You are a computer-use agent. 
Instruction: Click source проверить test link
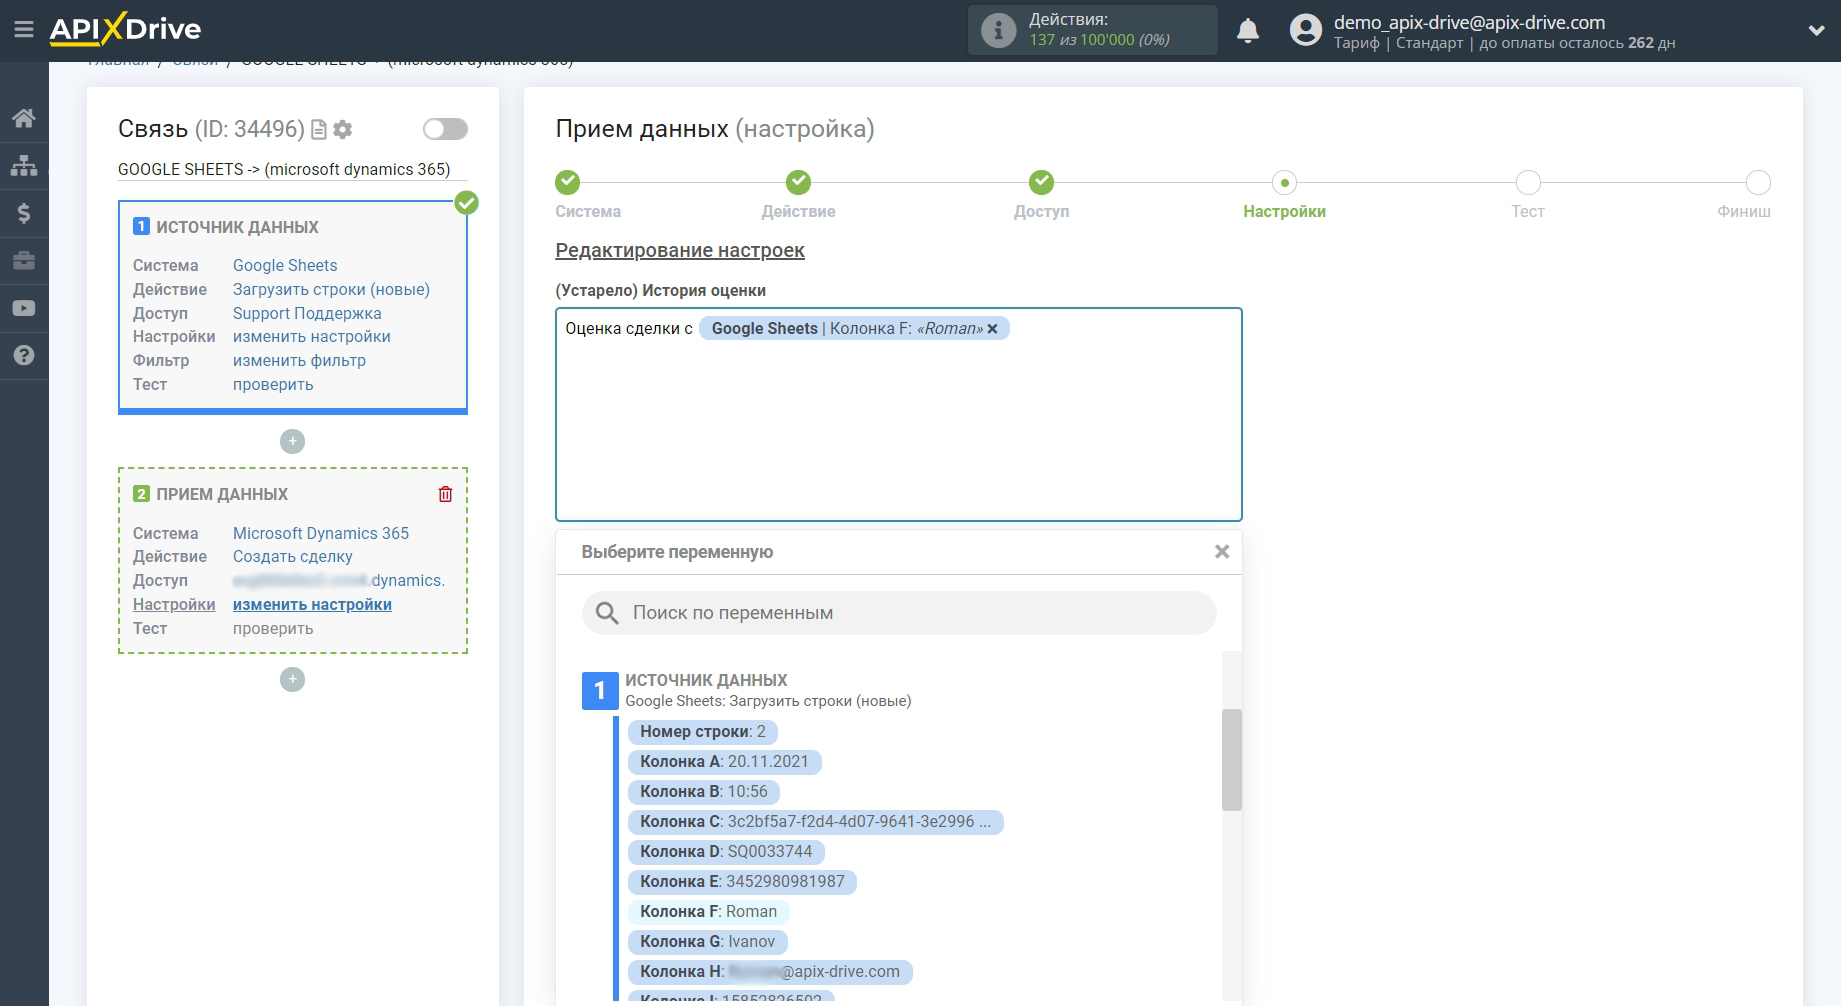click(273, 385)
